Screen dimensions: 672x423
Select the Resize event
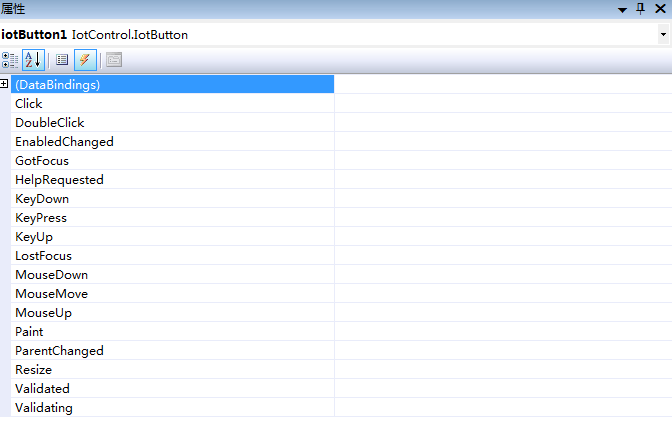click(x=172, y=370)
